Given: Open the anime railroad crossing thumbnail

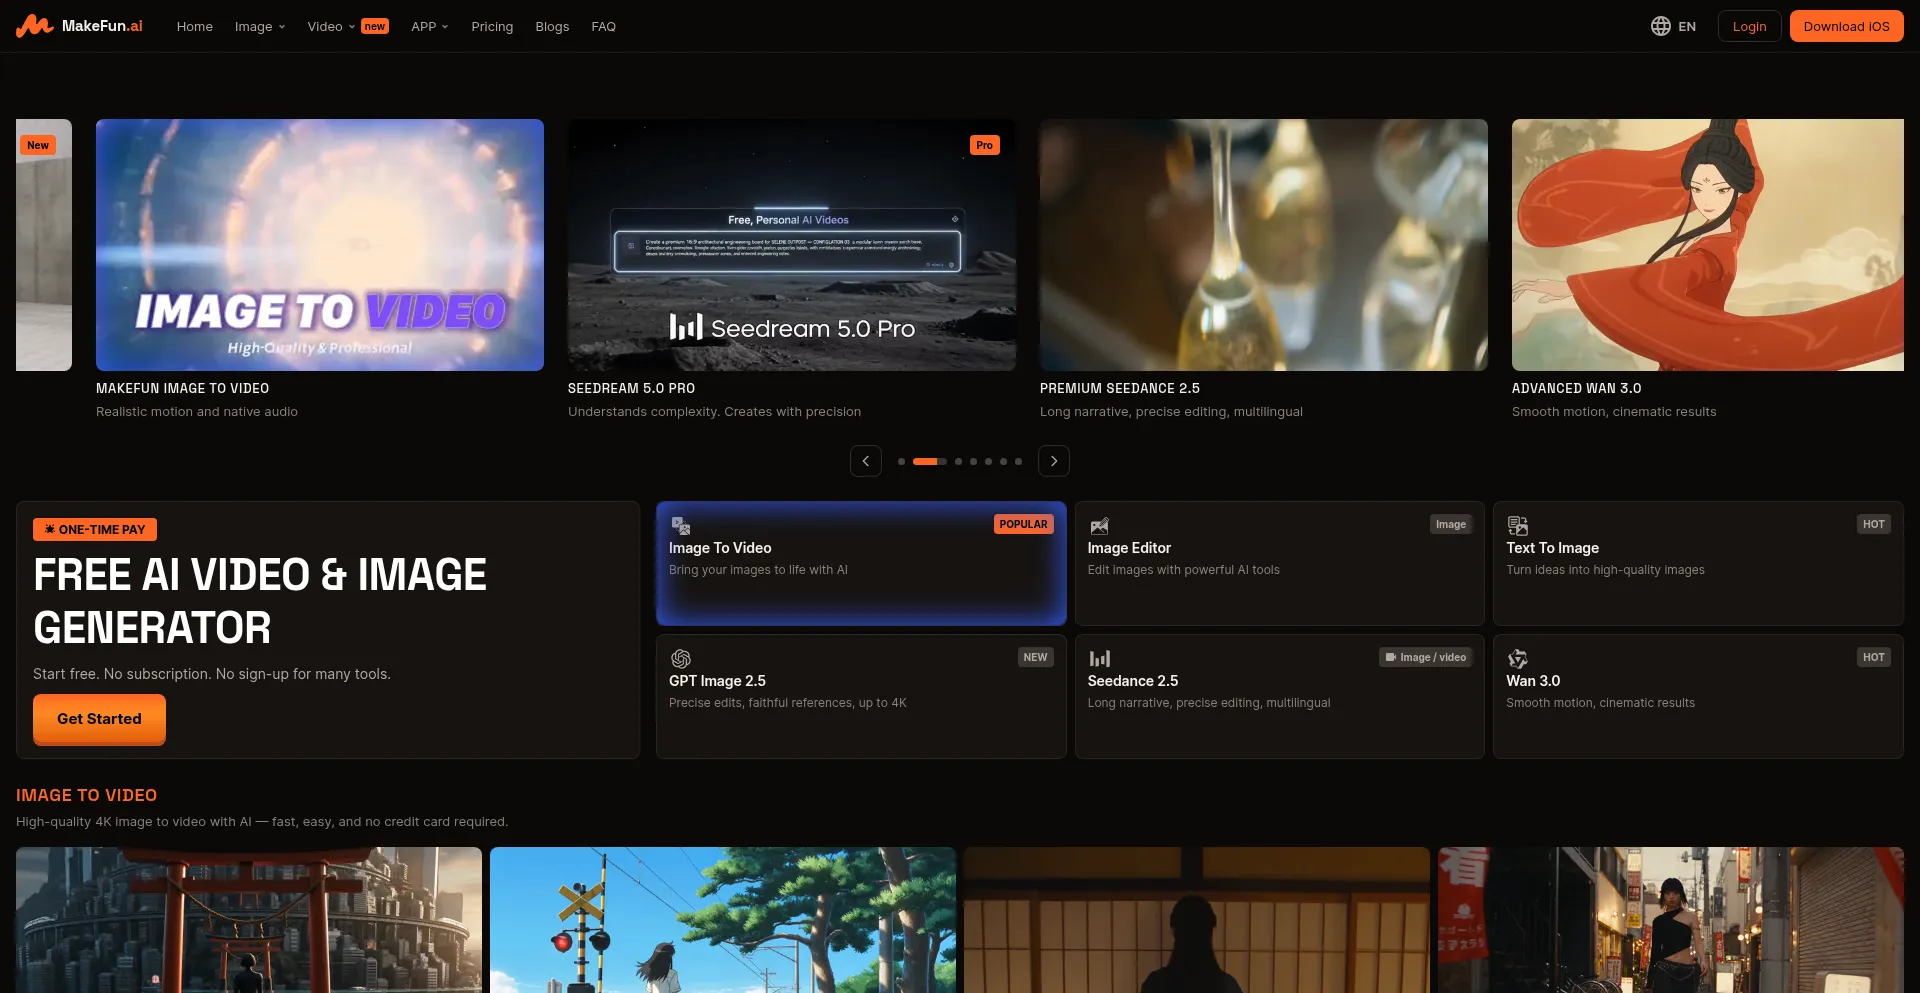Looking at the screenshot, I should pyautogui.click(x=723, y=920).
